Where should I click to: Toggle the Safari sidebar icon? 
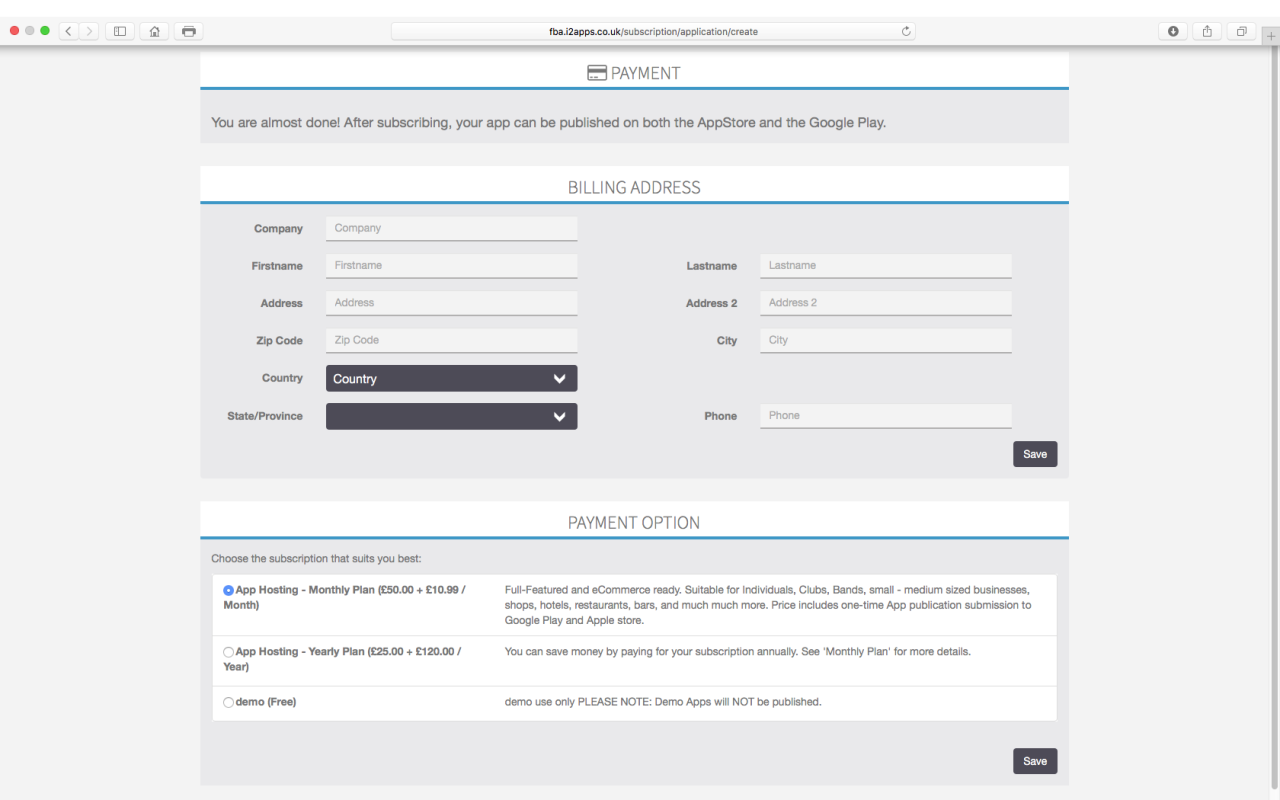pos(120,31)
